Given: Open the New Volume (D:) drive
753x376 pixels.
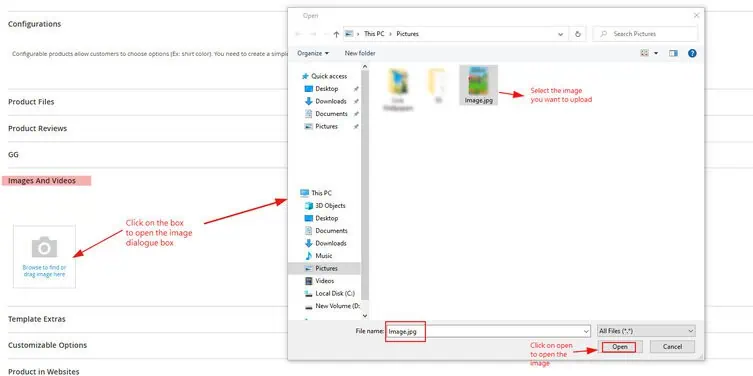Looking at the screenshot, I should point(337,306).
